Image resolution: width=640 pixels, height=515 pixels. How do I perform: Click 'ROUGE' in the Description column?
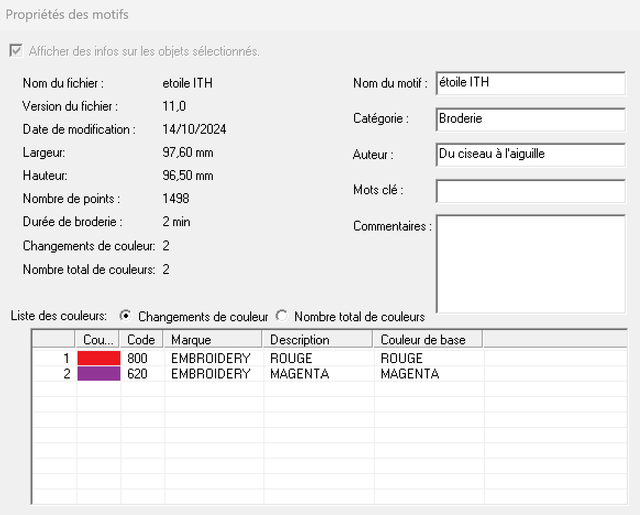click(x=291, y=358)
